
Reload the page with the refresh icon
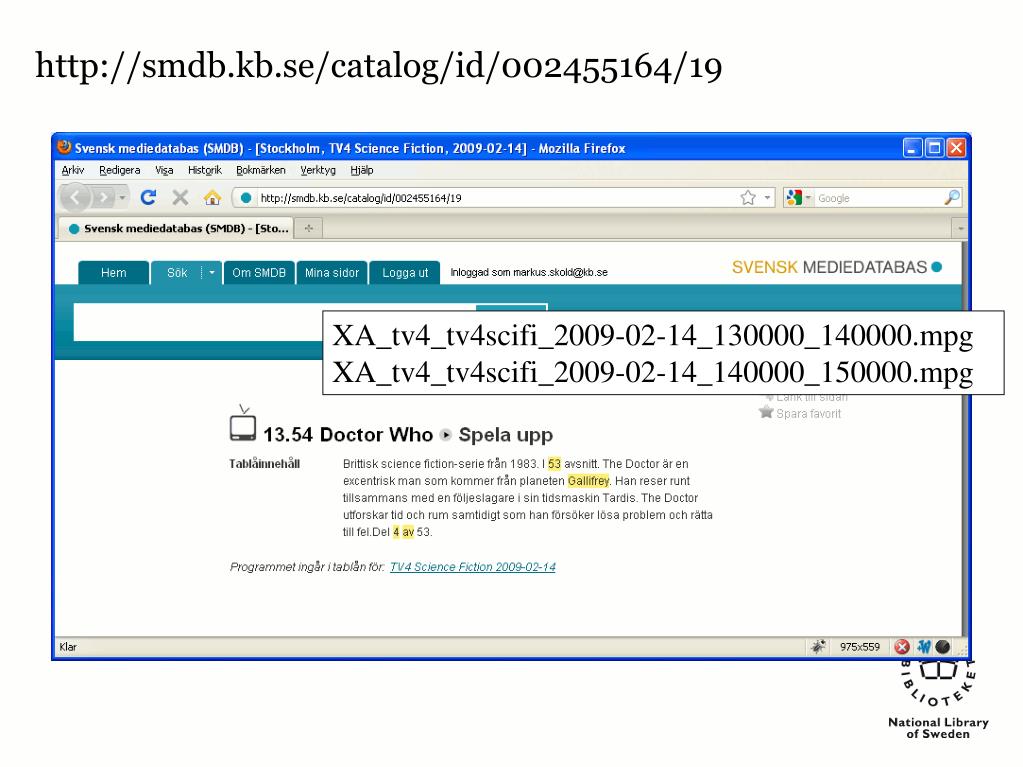[149, 198]
